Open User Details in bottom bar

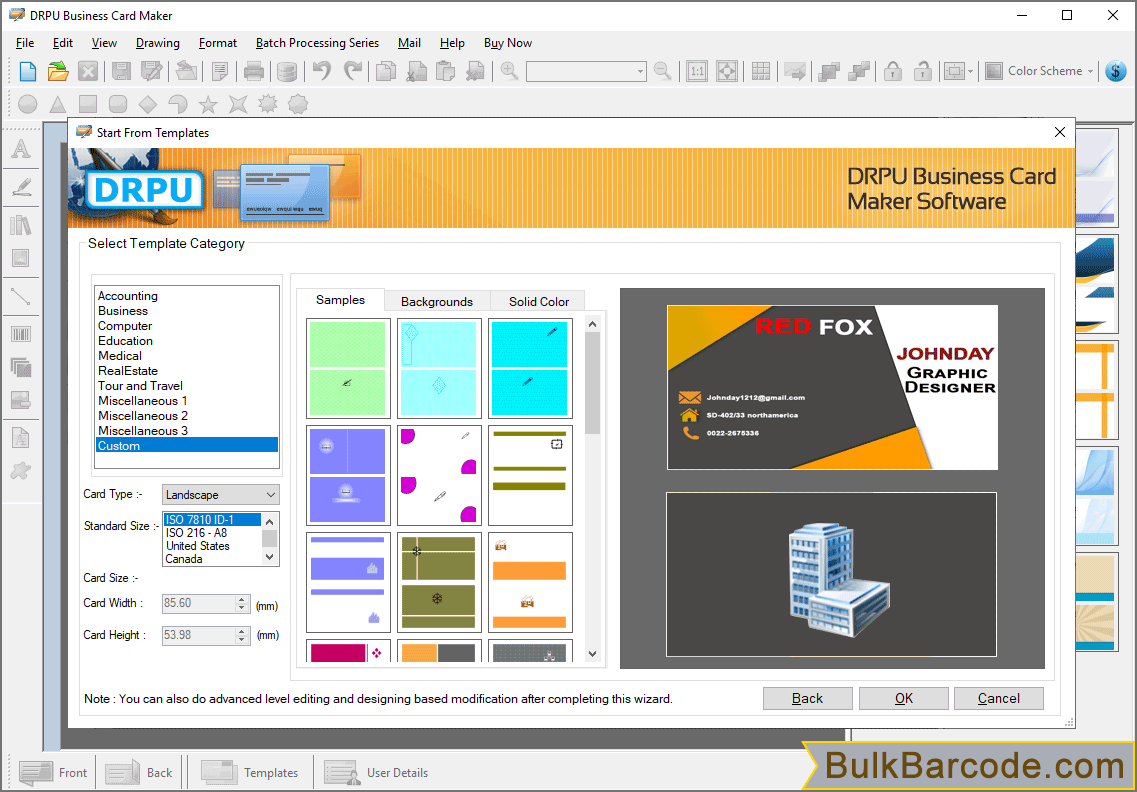coord(376,772)
